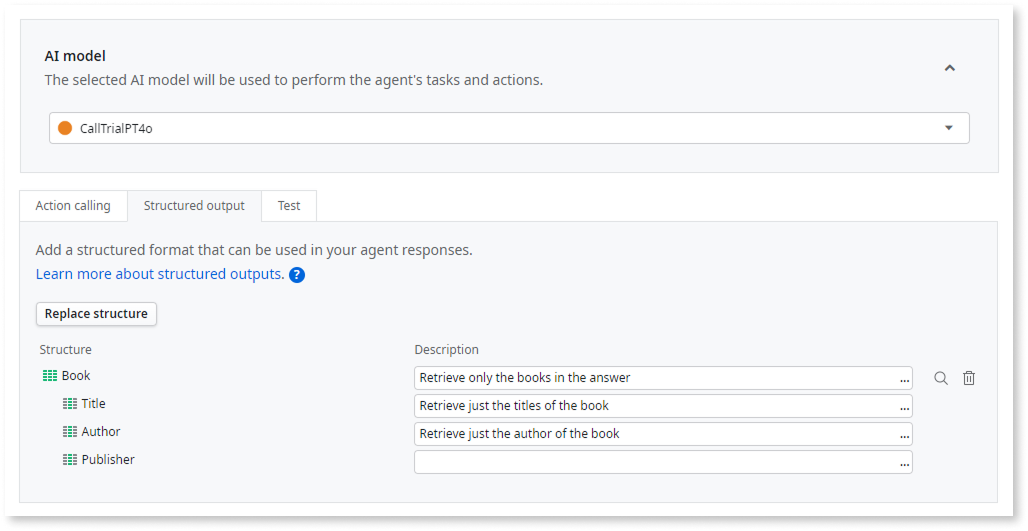
Task: Open the Author description ellipsis editor
Action: [904, 434]
